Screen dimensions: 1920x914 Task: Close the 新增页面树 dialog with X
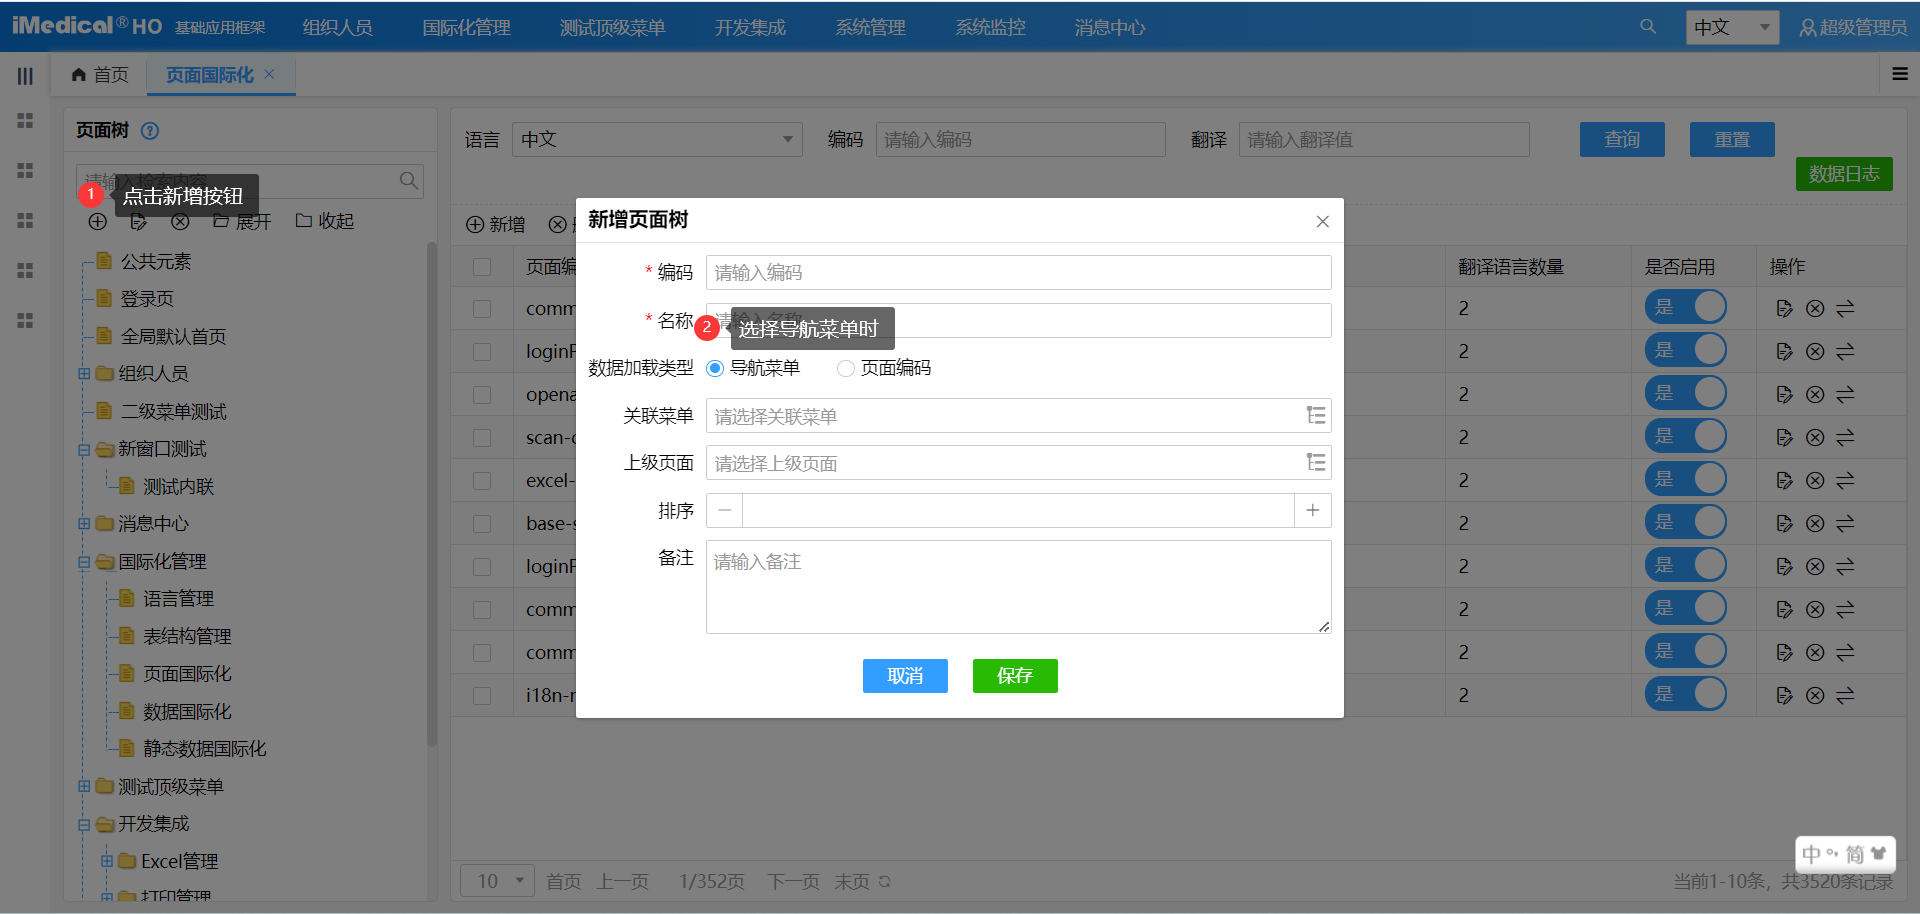point(1322,221)
